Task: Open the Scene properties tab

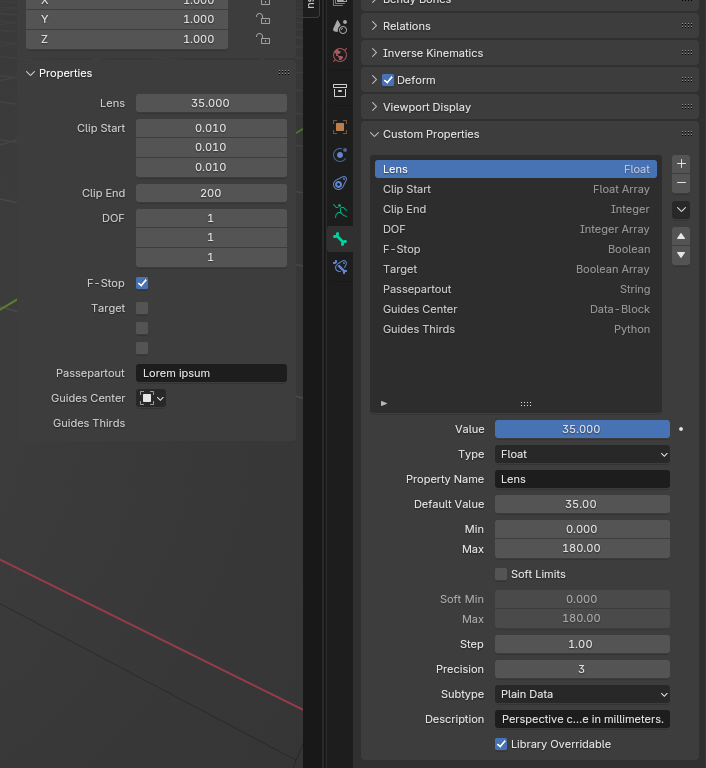Action: (x=340, y=26)
